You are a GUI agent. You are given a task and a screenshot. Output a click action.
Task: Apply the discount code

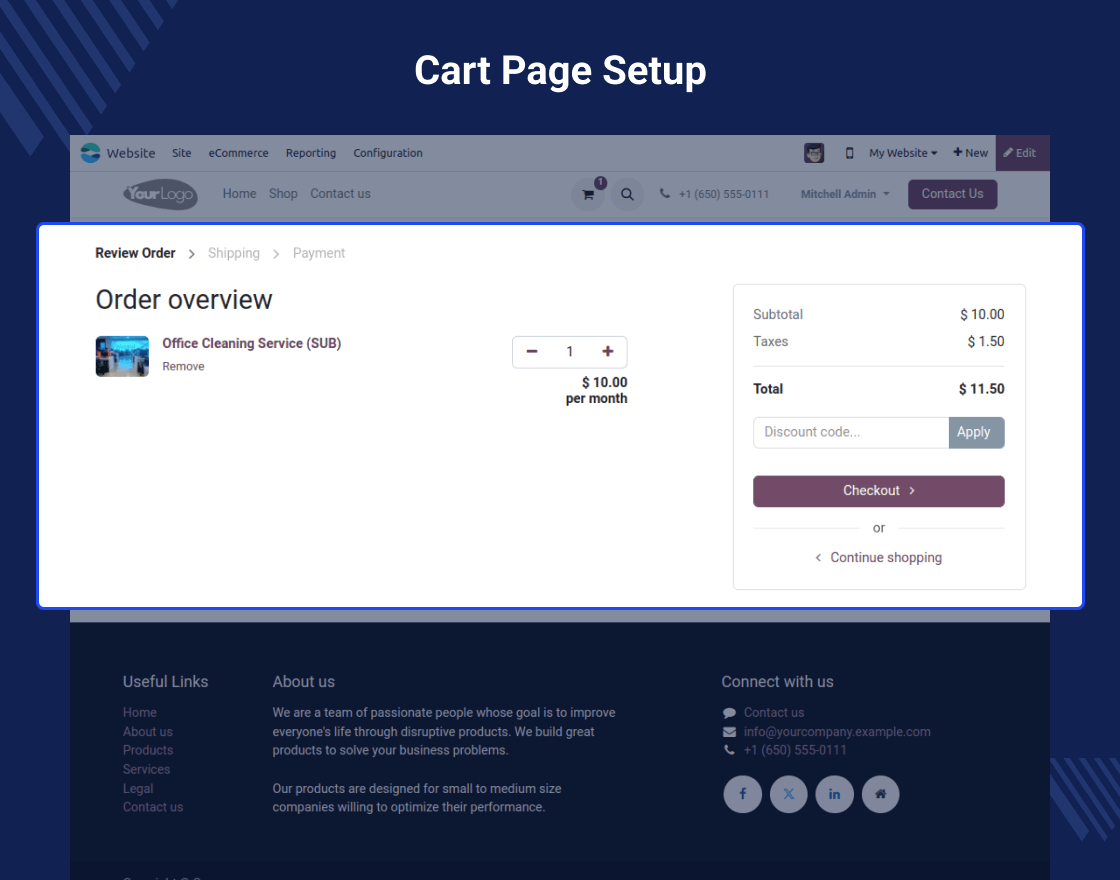976,432
